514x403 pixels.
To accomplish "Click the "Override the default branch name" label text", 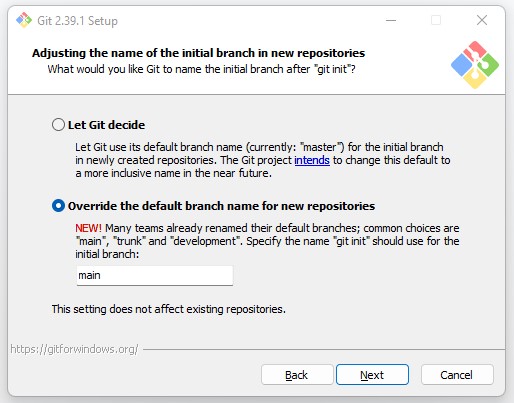I will click(x=221, y=206).
